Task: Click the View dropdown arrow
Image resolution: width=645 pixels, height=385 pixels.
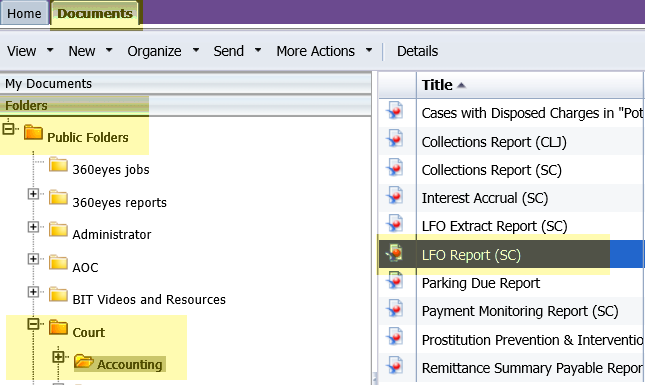Action: (50, 50)
